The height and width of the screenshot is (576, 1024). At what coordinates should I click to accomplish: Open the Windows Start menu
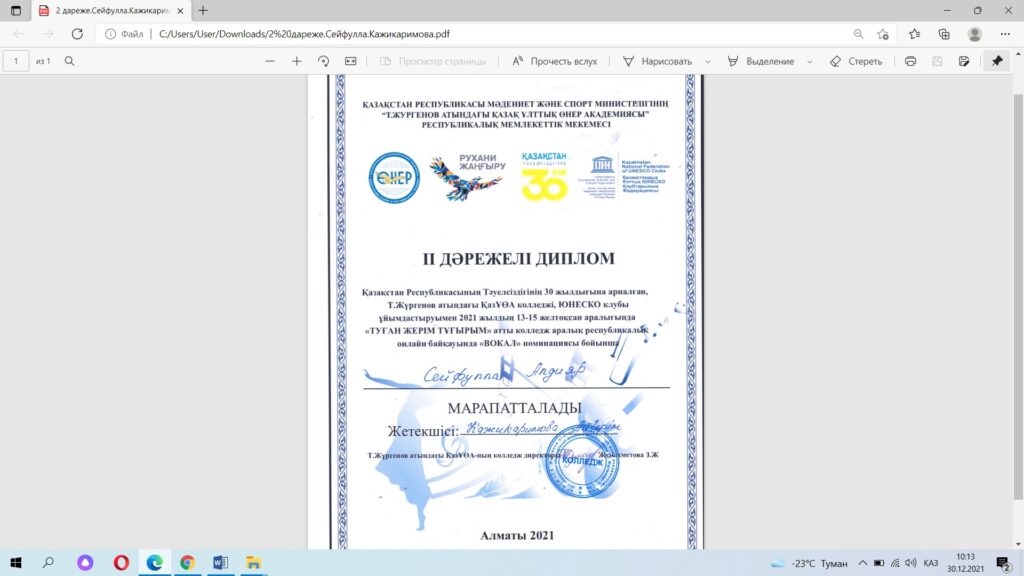coord(16,562)
